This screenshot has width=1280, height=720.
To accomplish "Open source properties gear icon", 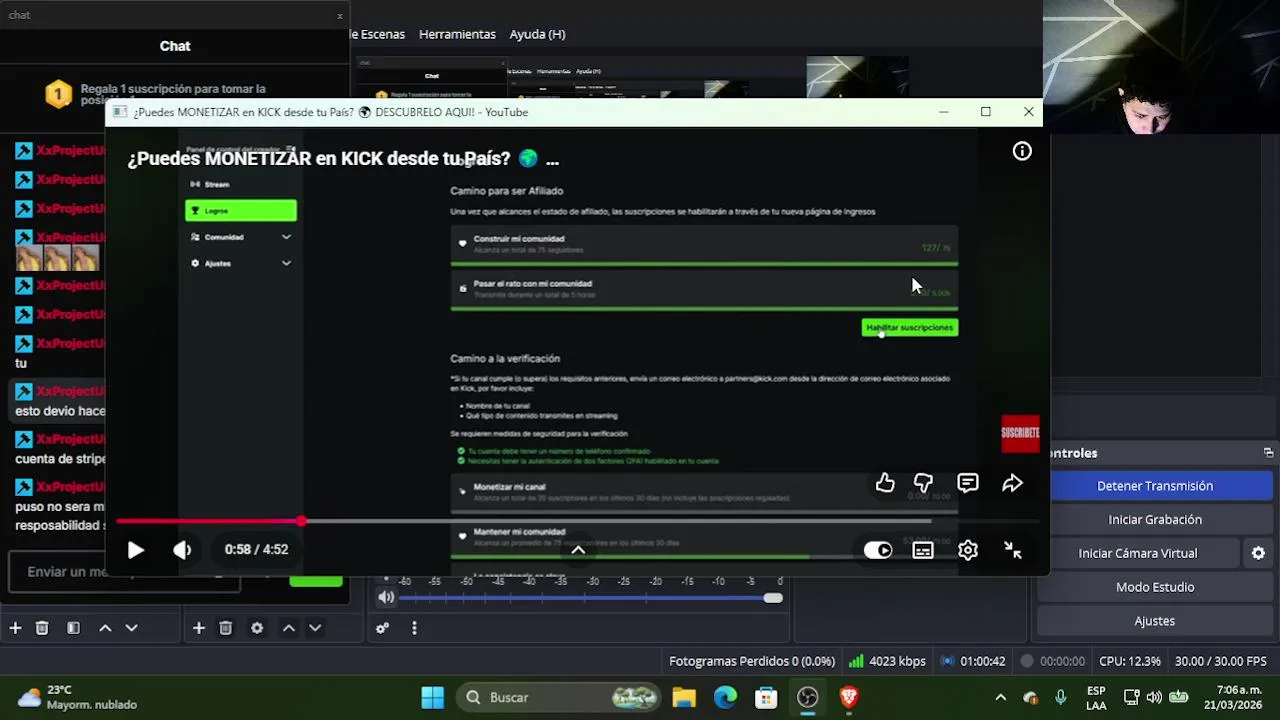I will [257, 628].
